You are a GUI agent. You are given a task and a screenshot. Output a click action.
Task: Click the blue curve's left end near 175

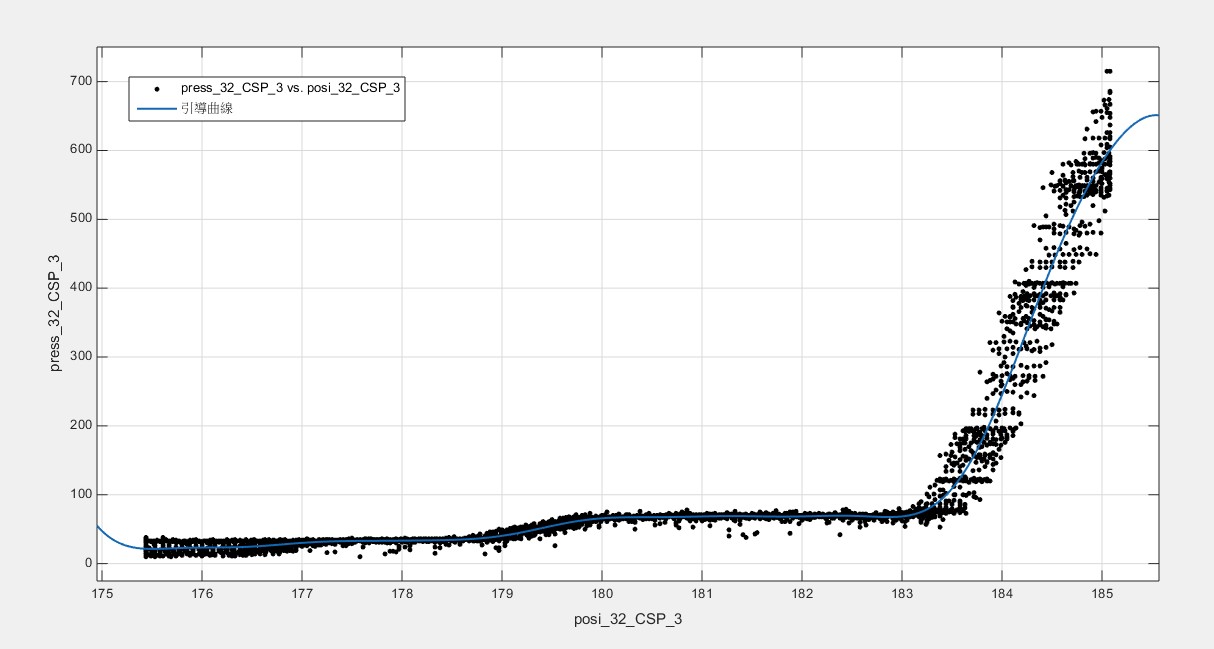click(98, 526)
